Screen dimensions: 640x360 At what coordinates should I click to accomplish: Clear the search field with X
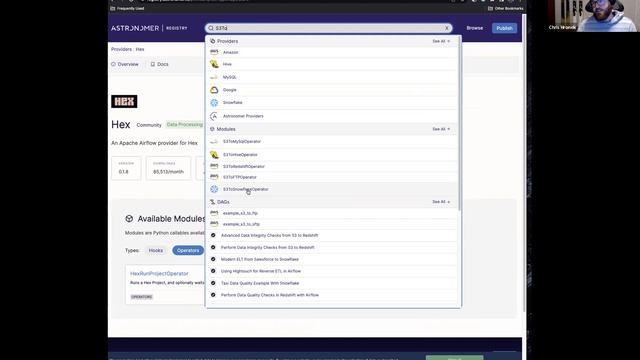(x=447, y=28)
